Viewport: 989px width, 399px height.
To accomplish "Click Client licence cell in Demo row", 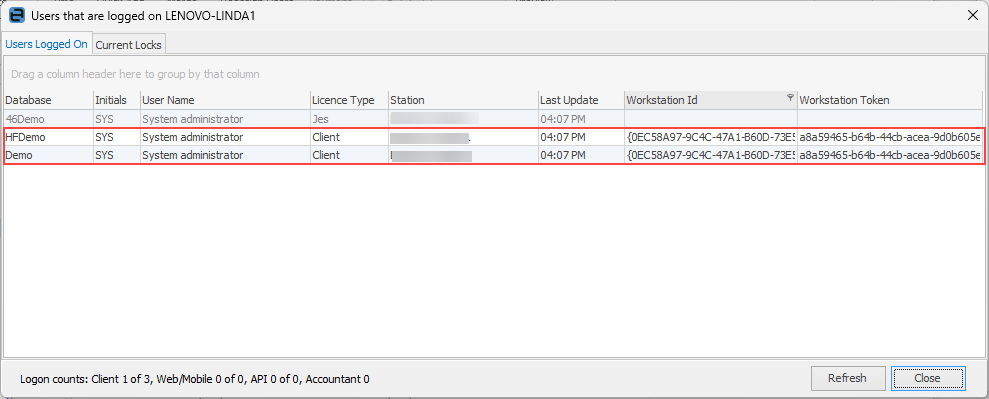I will coord(349,155).
